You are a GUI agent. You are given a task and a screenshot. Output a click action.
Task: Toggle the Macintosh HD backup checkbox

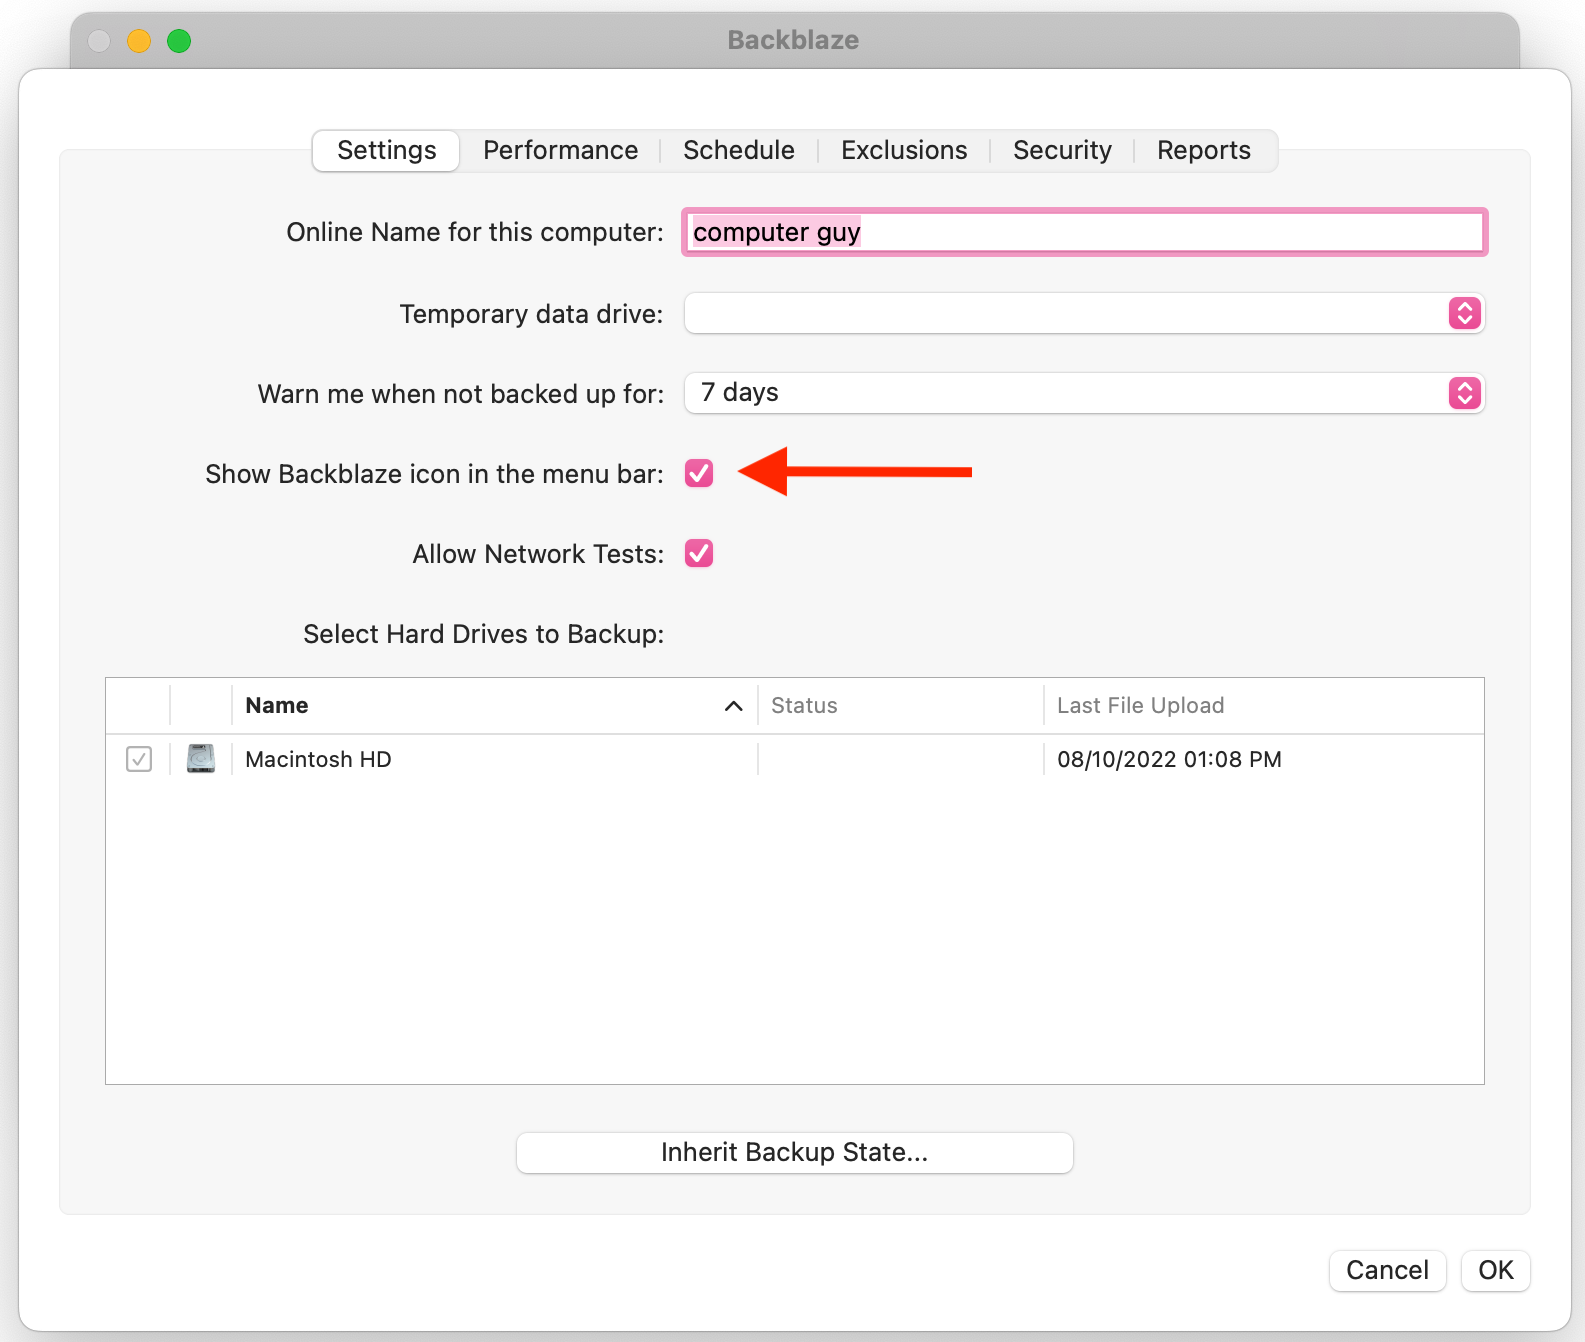click(x=139, y=759)
